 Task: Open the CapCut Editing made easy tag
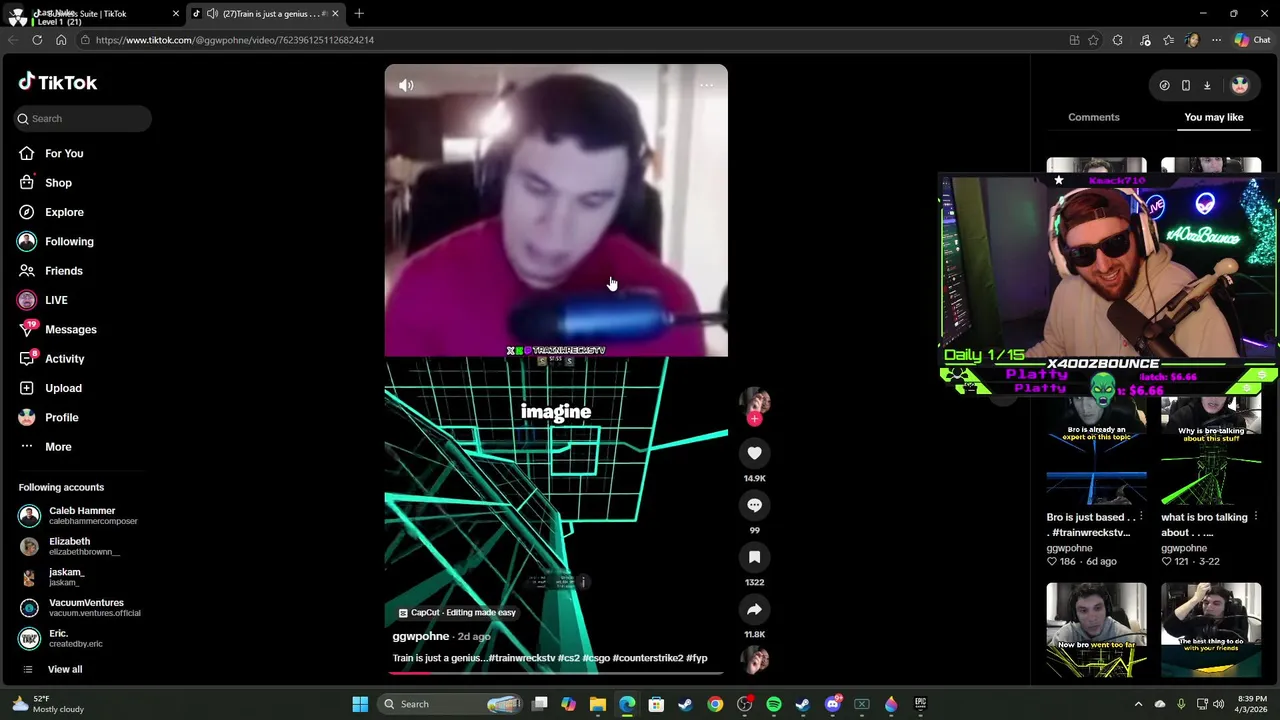coord(457,612)
